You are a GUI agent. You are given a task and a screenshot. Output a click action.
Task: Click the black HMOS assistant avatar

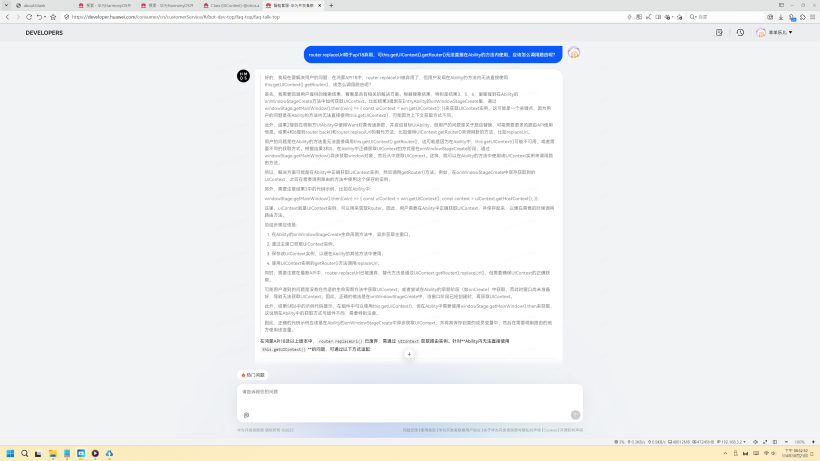[243, 76]
